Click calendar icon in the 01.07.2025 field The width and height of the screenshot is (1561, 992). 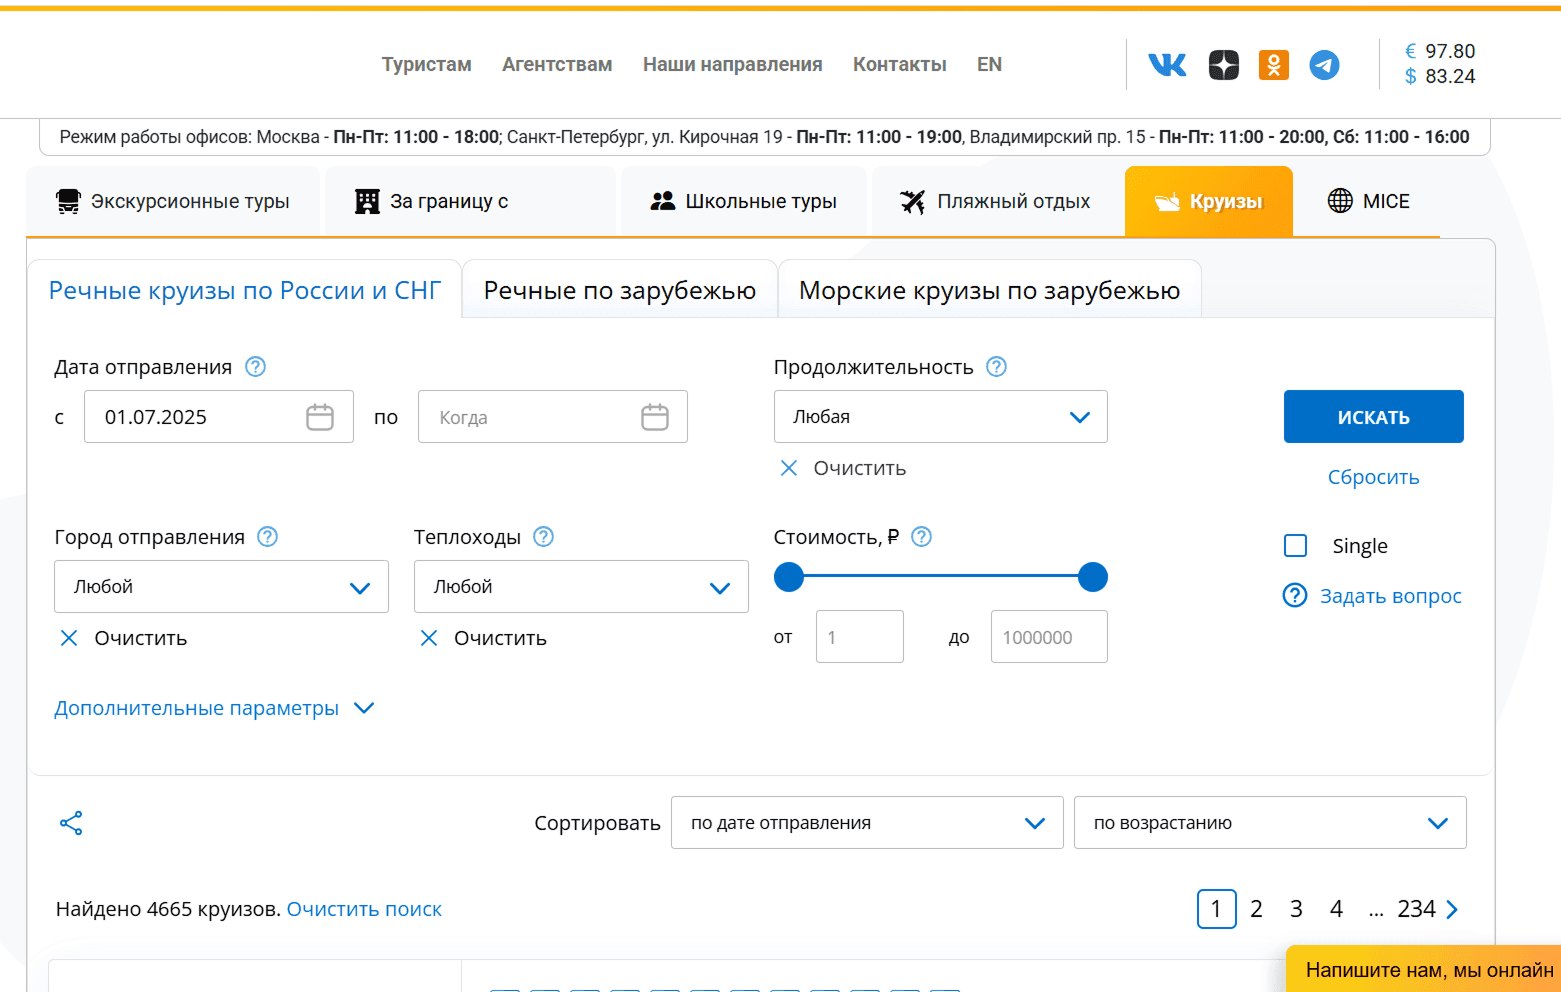click(x=320, y=417)
